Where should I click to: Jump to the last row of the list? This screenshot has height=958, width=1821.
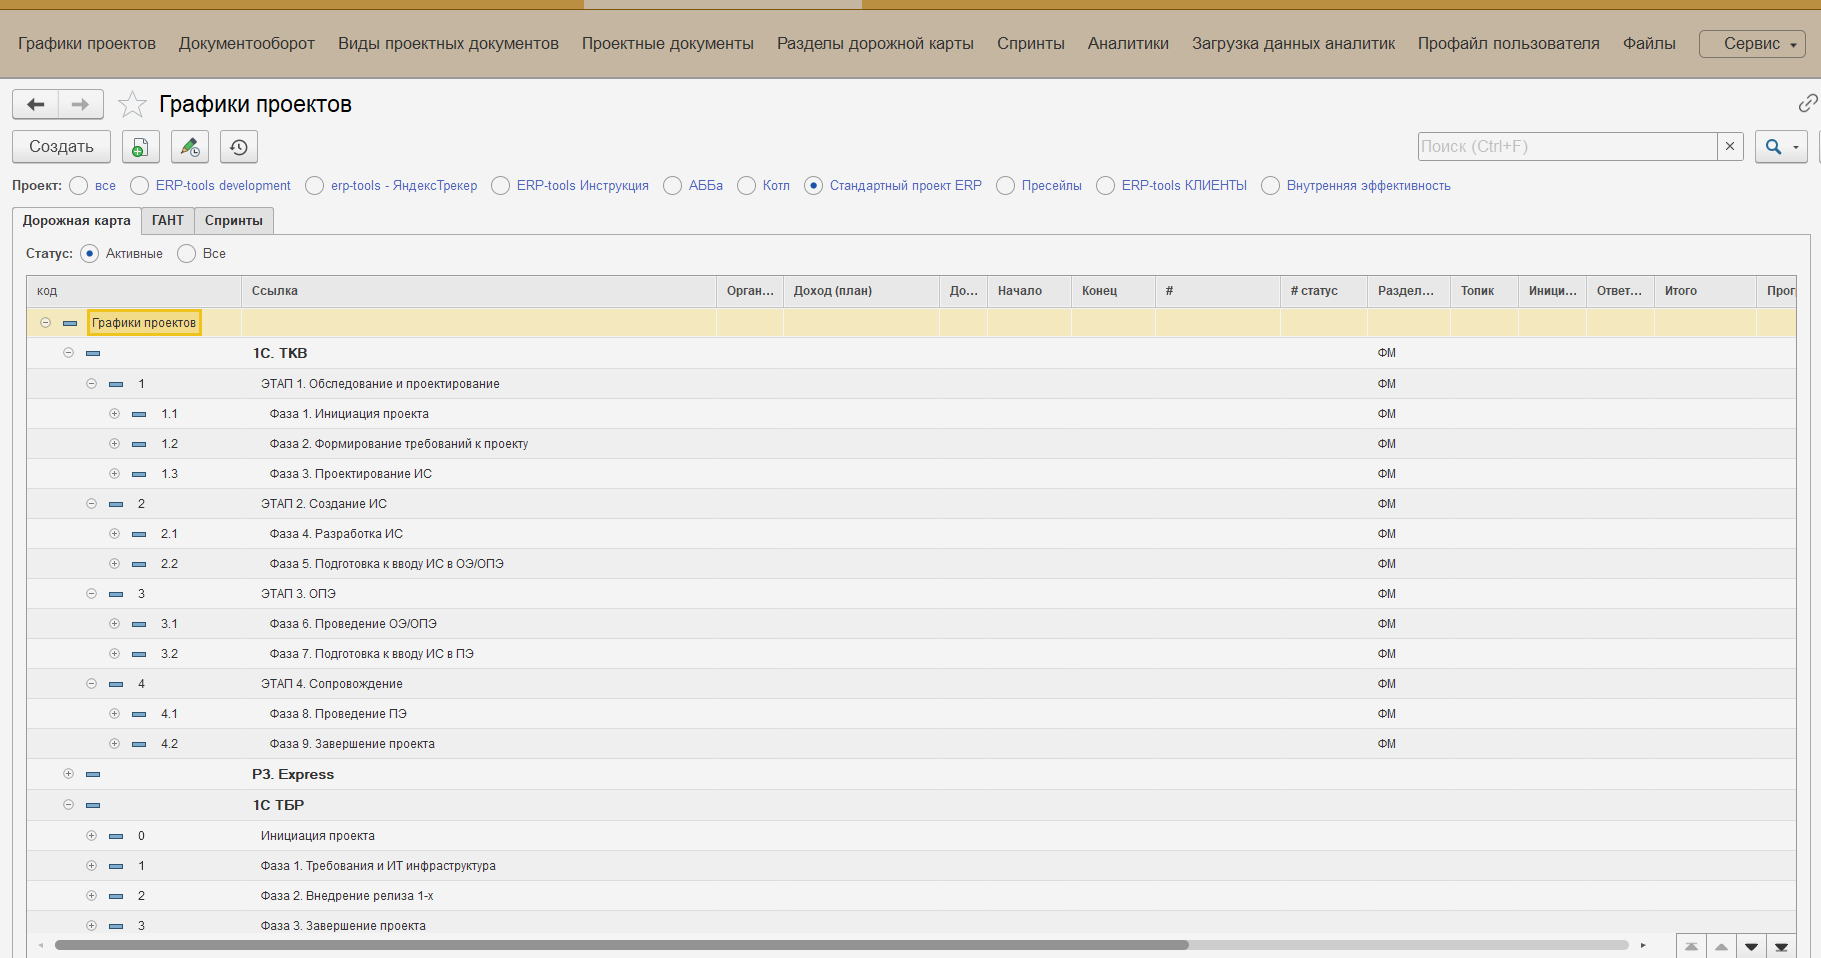pyautogui.click(x=1781, y=946)
